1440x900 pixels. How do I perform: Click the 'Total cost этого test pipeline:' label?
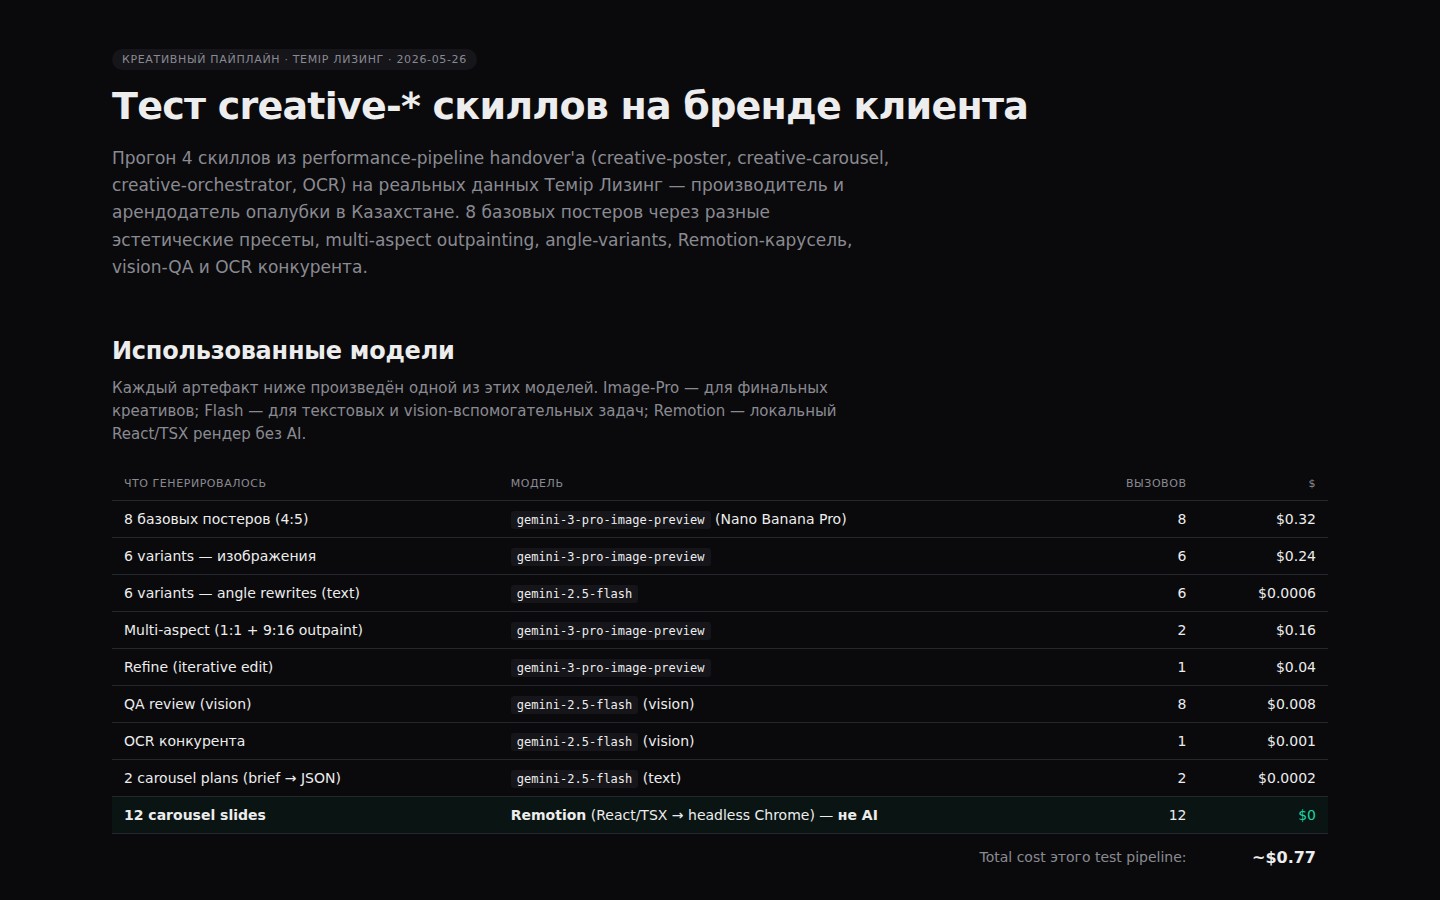1082,857
